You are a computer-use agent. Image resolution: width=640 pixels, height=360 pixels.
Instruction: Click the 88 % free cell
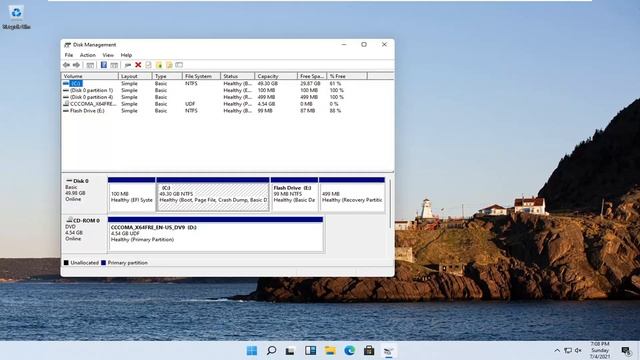click(335, 111)
